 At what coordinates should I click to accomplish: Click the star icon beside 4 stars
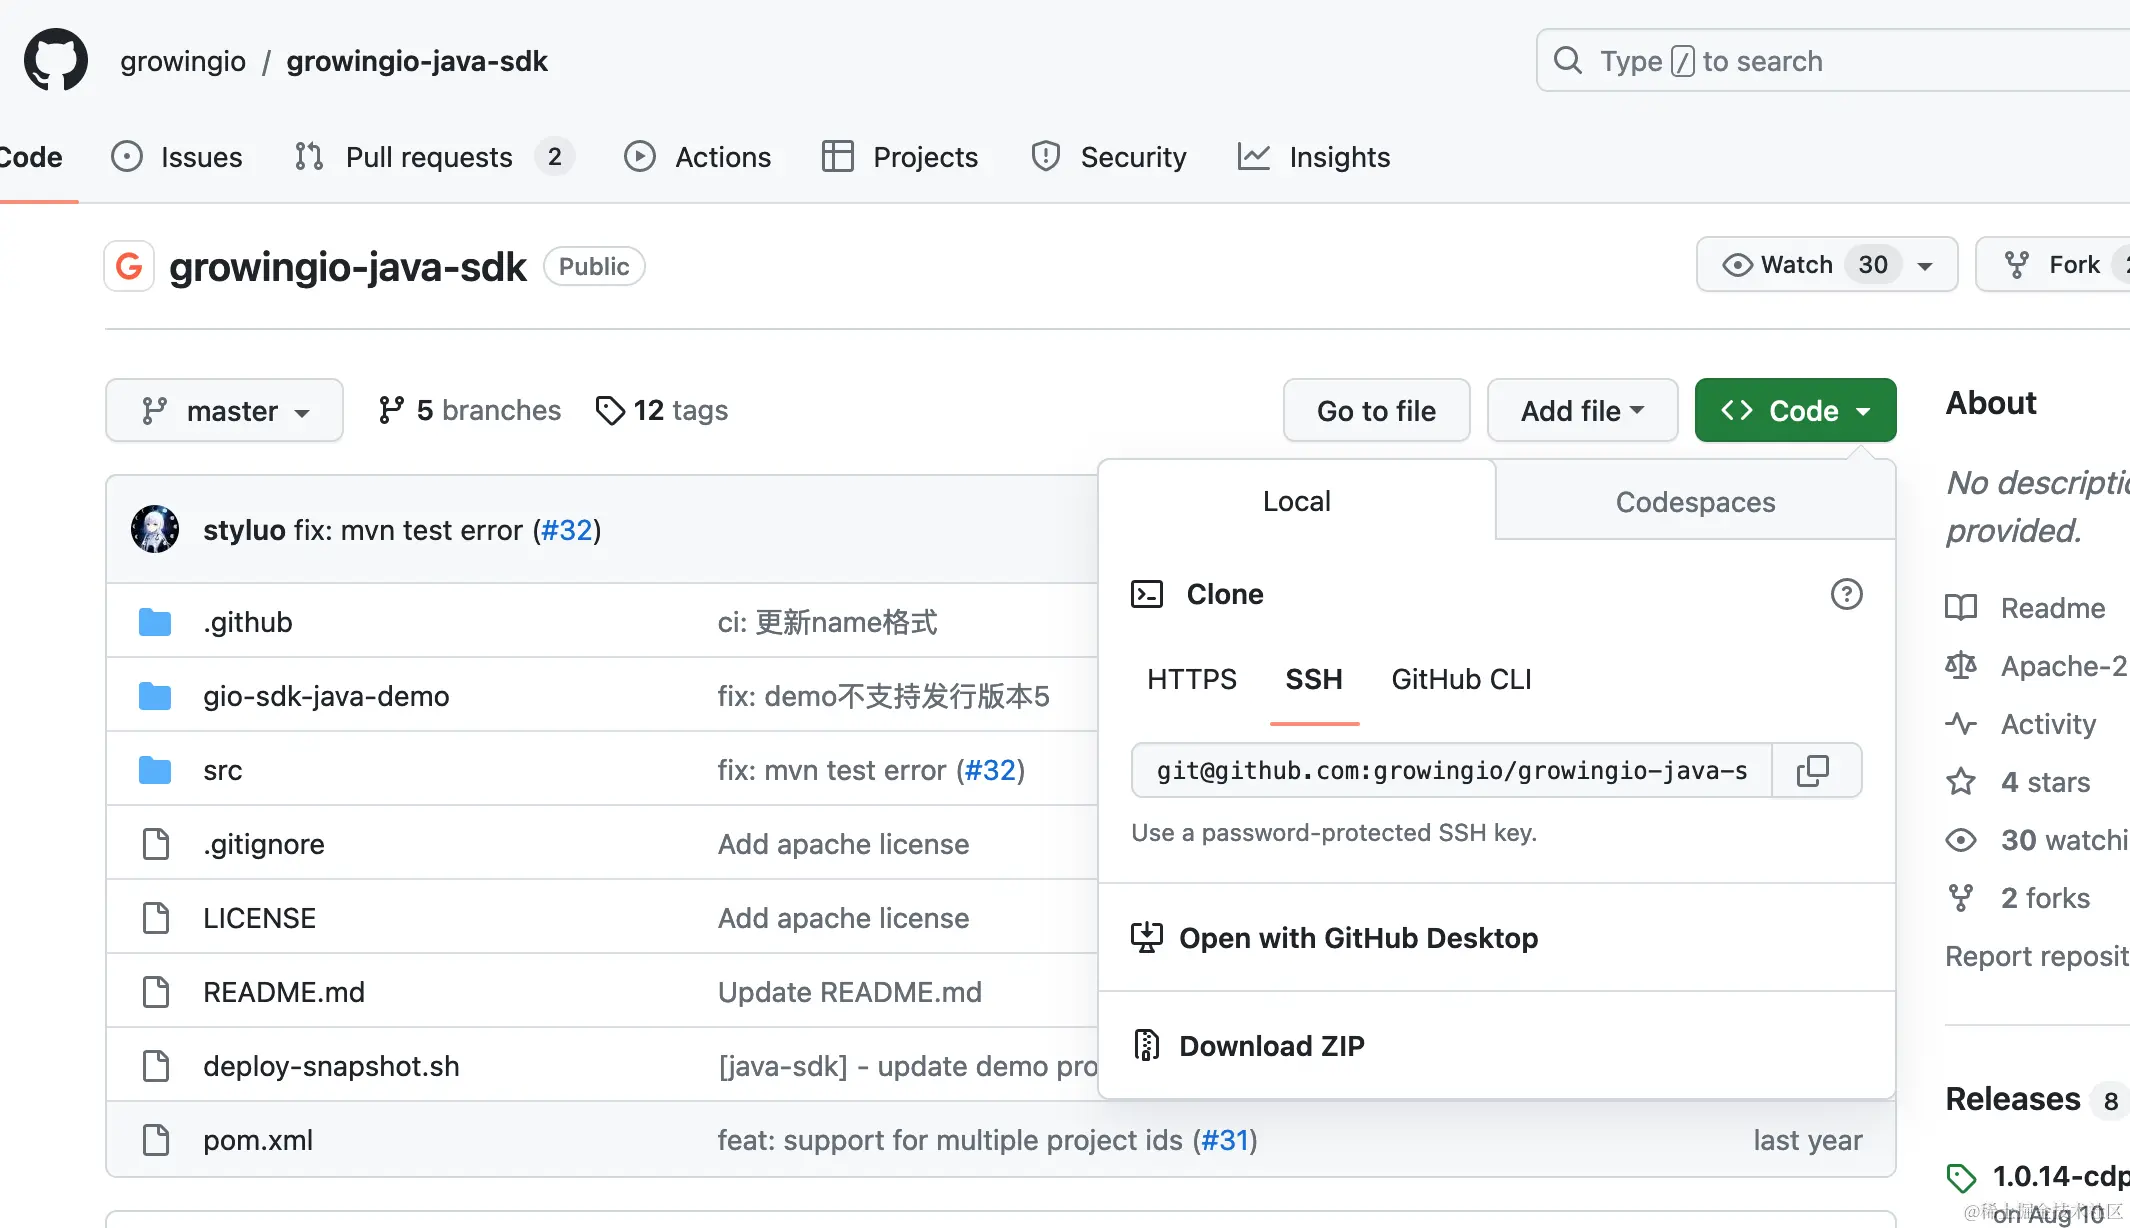1961,782
